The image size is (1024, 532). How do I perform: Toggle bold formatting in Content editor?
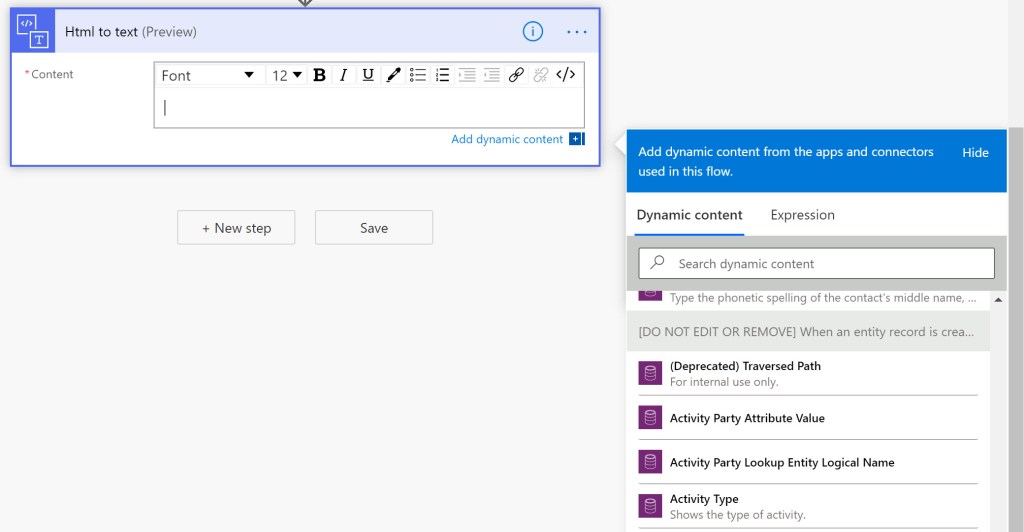click(x=319, y=75)
